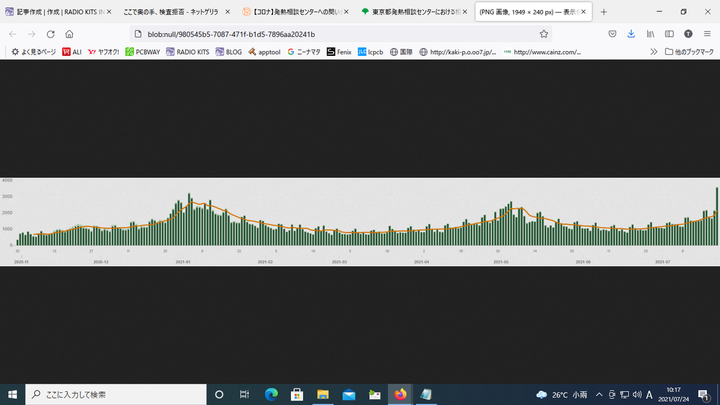
Task: Open Microsoft Edge from the taskbar
Action: pos(271,395)
